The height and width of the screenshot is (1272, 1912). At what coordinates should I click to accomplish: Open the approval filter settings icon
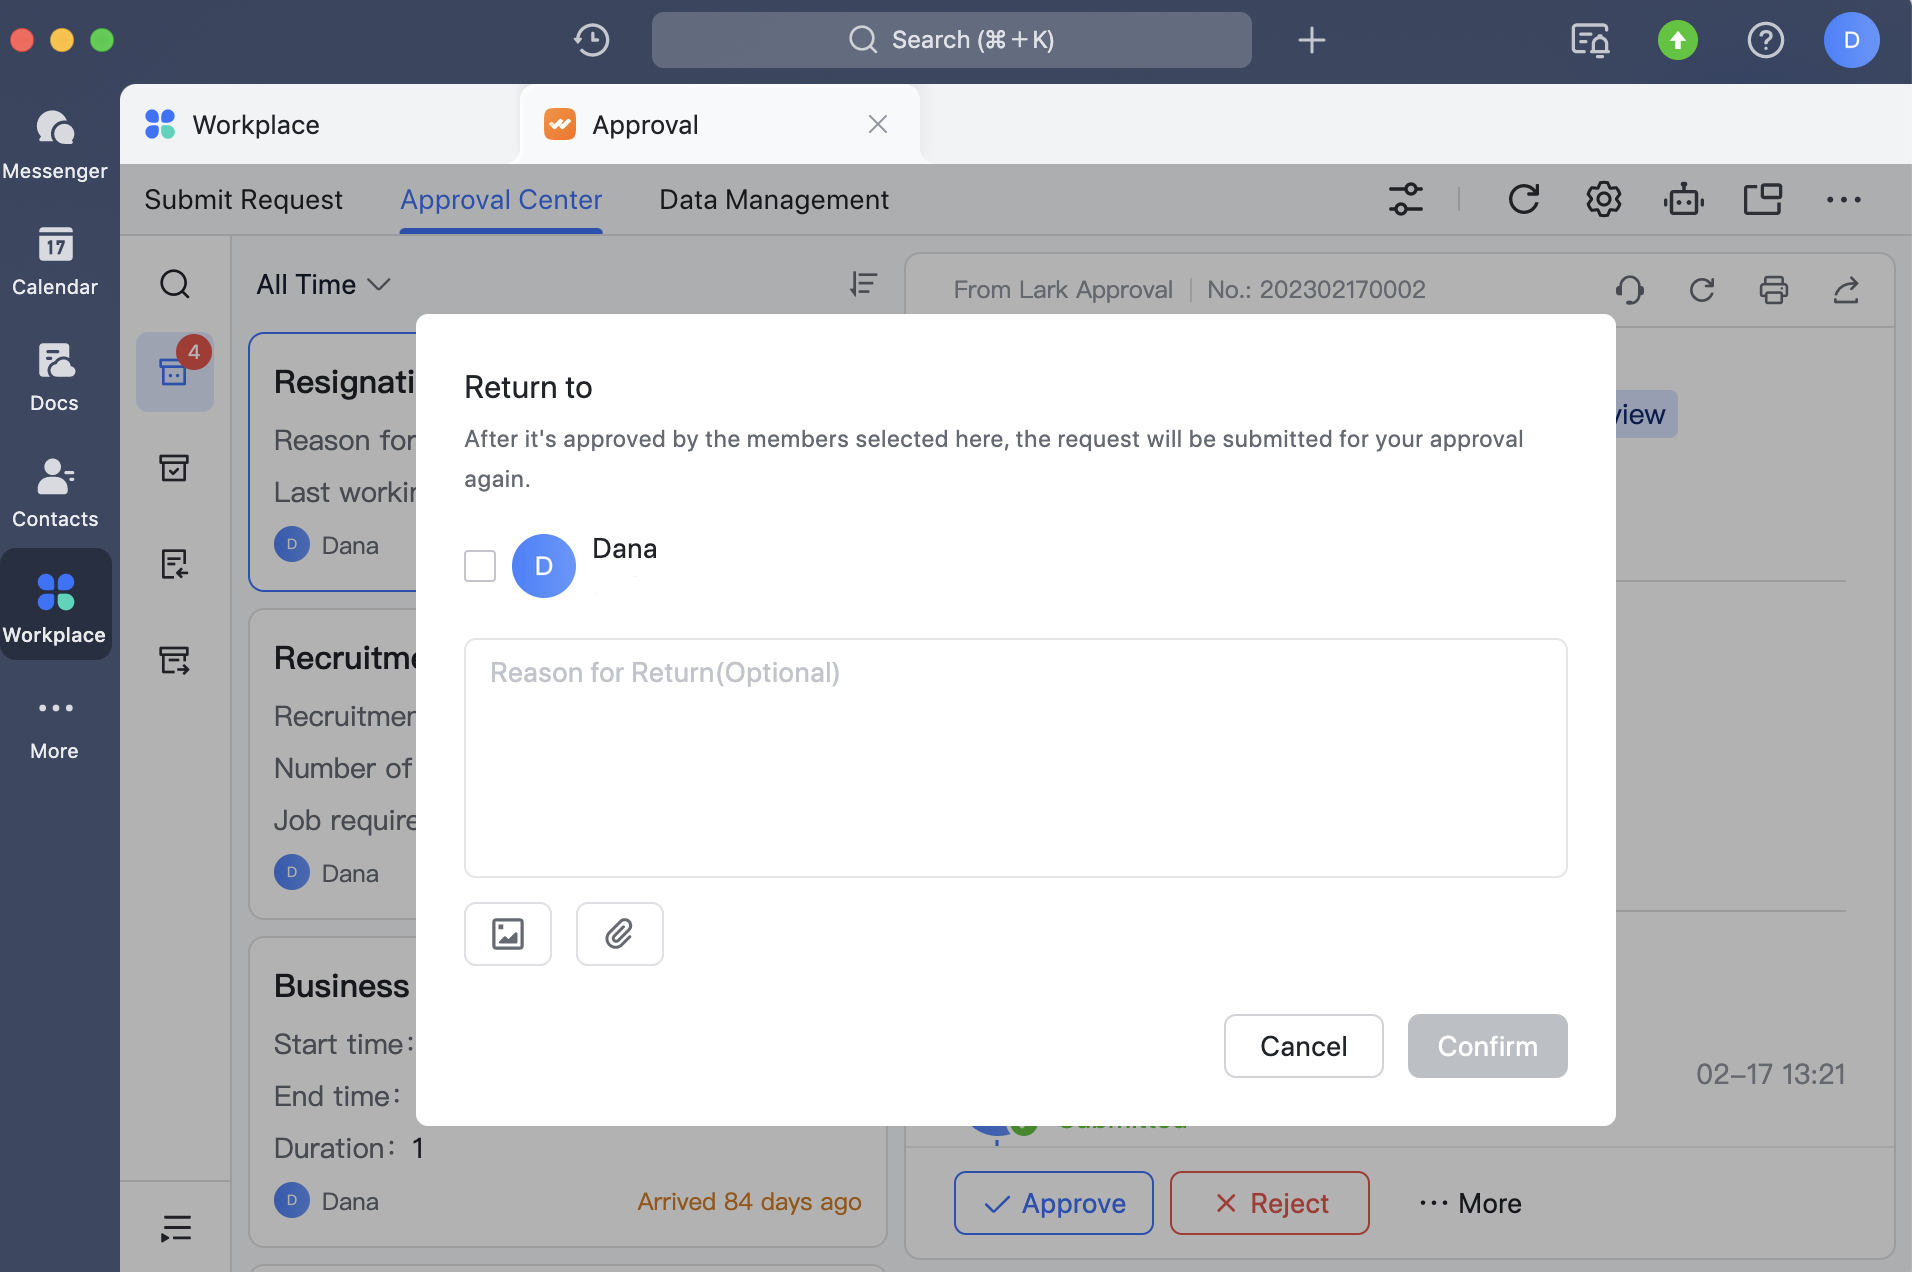pos(1406,199)
